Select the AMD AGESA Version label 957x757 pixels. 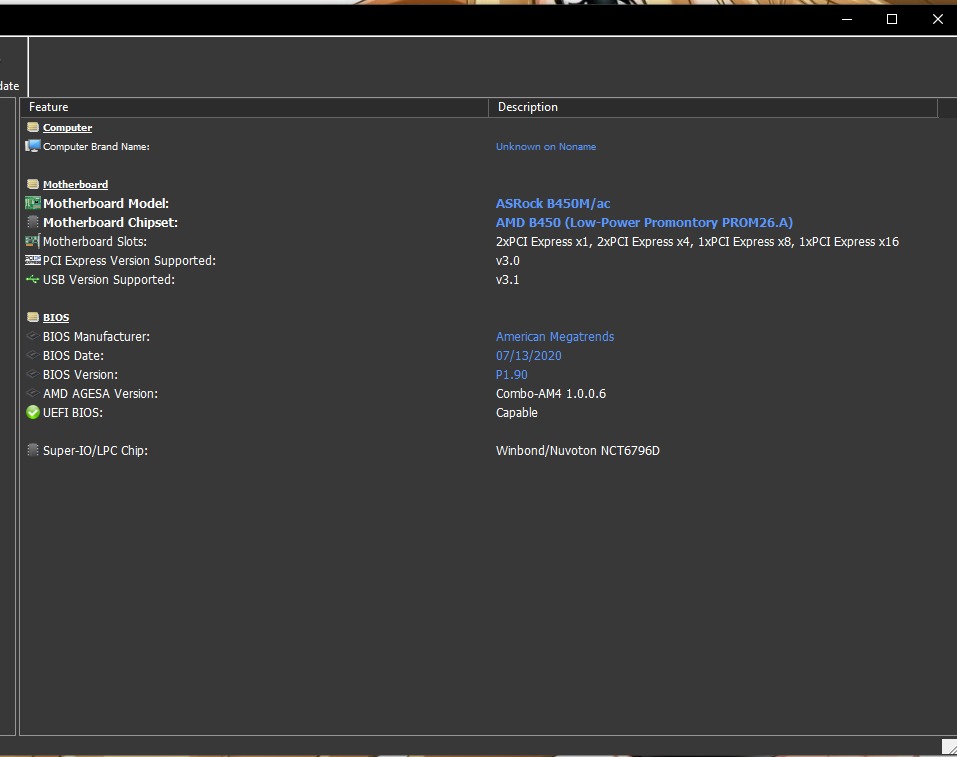[x=100, y=394]
